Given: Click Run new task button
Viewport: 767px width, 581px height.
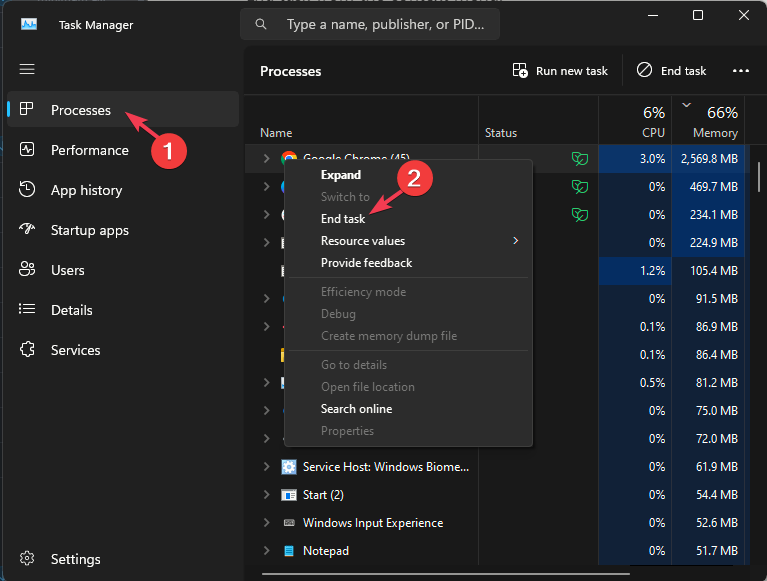Looking at the screenshot, I should click(x=560, y=71).
